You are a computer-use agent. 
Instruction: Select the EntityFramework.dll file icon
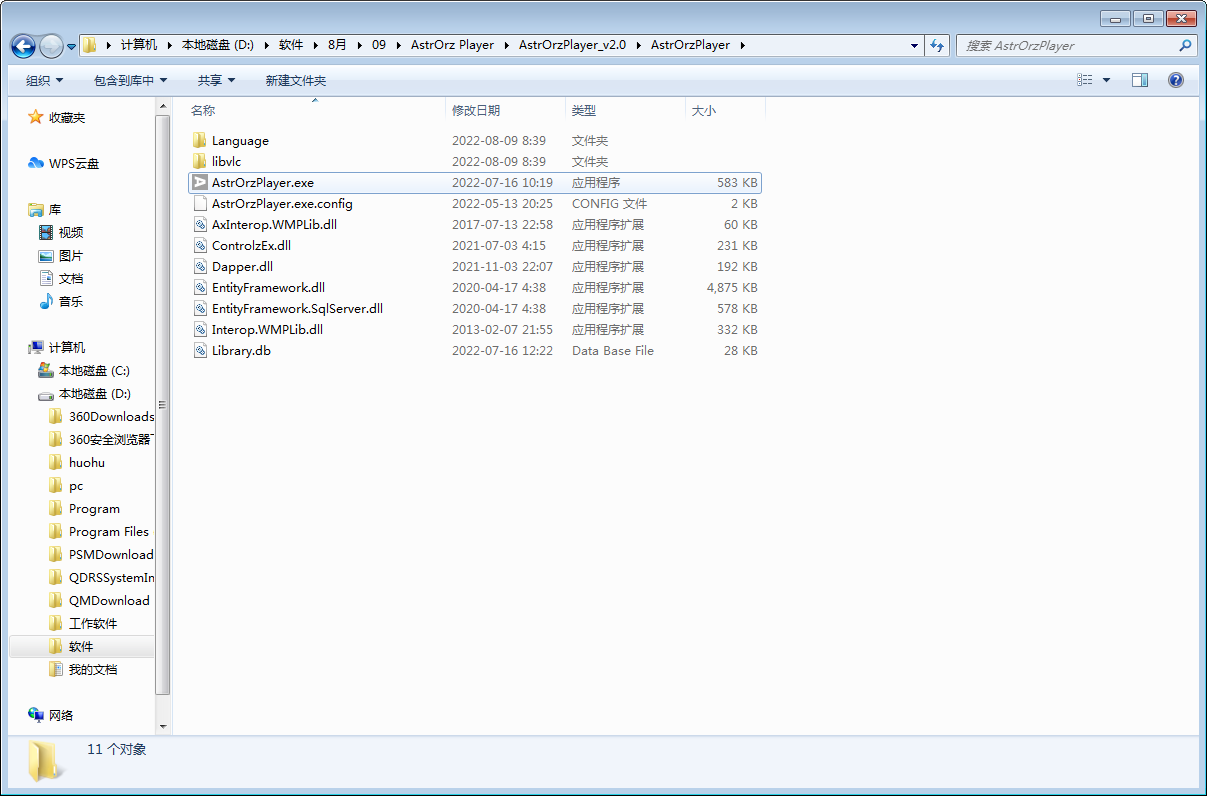(200, 288)
